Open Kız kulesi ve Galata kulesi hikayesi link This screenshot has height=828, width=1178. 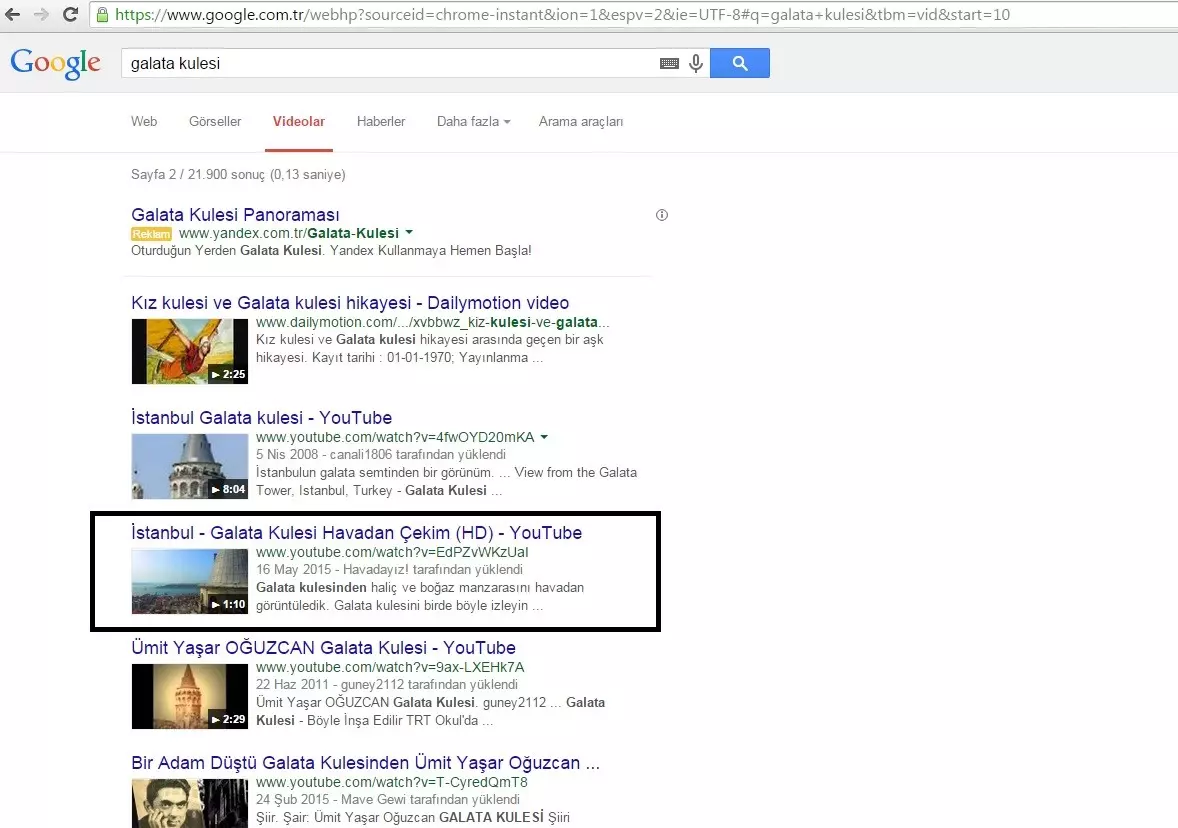(350, 303)
